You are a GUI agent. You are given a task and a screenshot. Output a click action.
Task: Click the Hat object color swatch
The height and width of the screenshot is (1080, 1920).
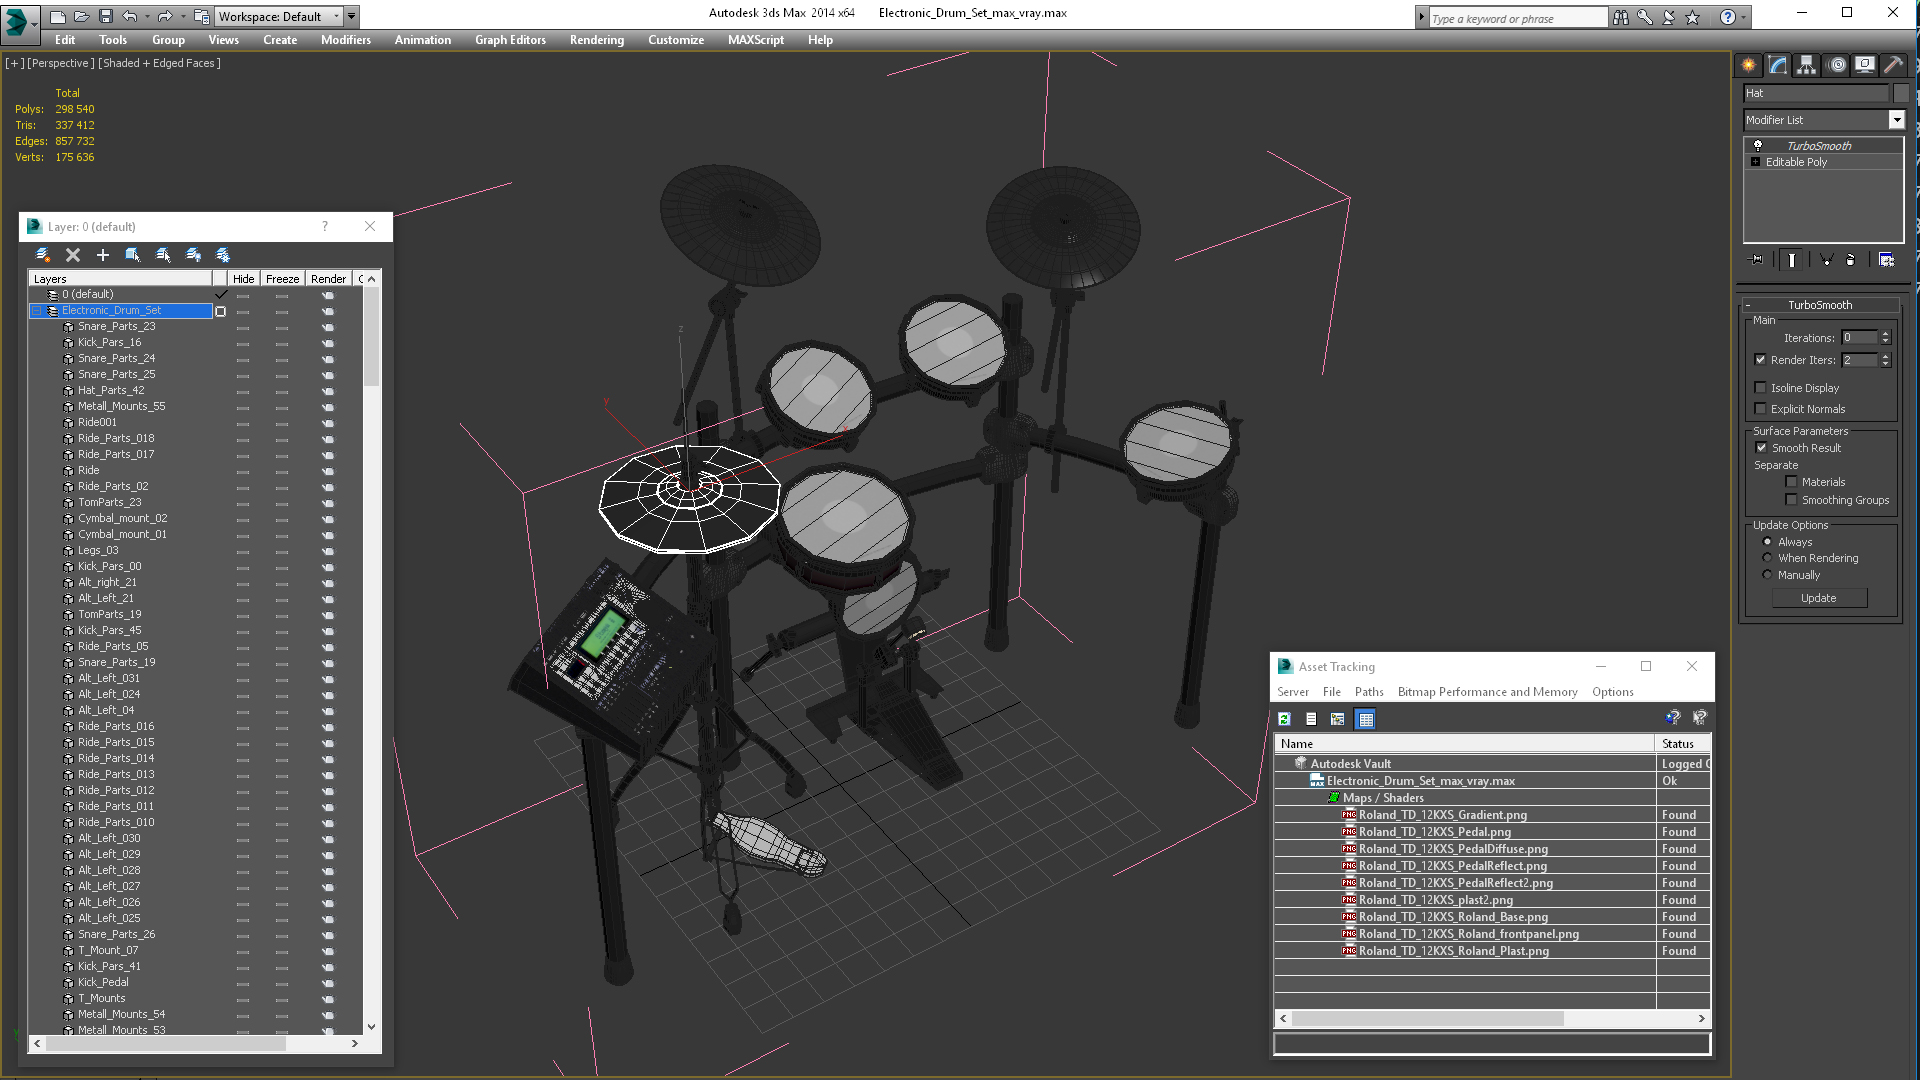pyautogui.click(x=1901, y=93)
